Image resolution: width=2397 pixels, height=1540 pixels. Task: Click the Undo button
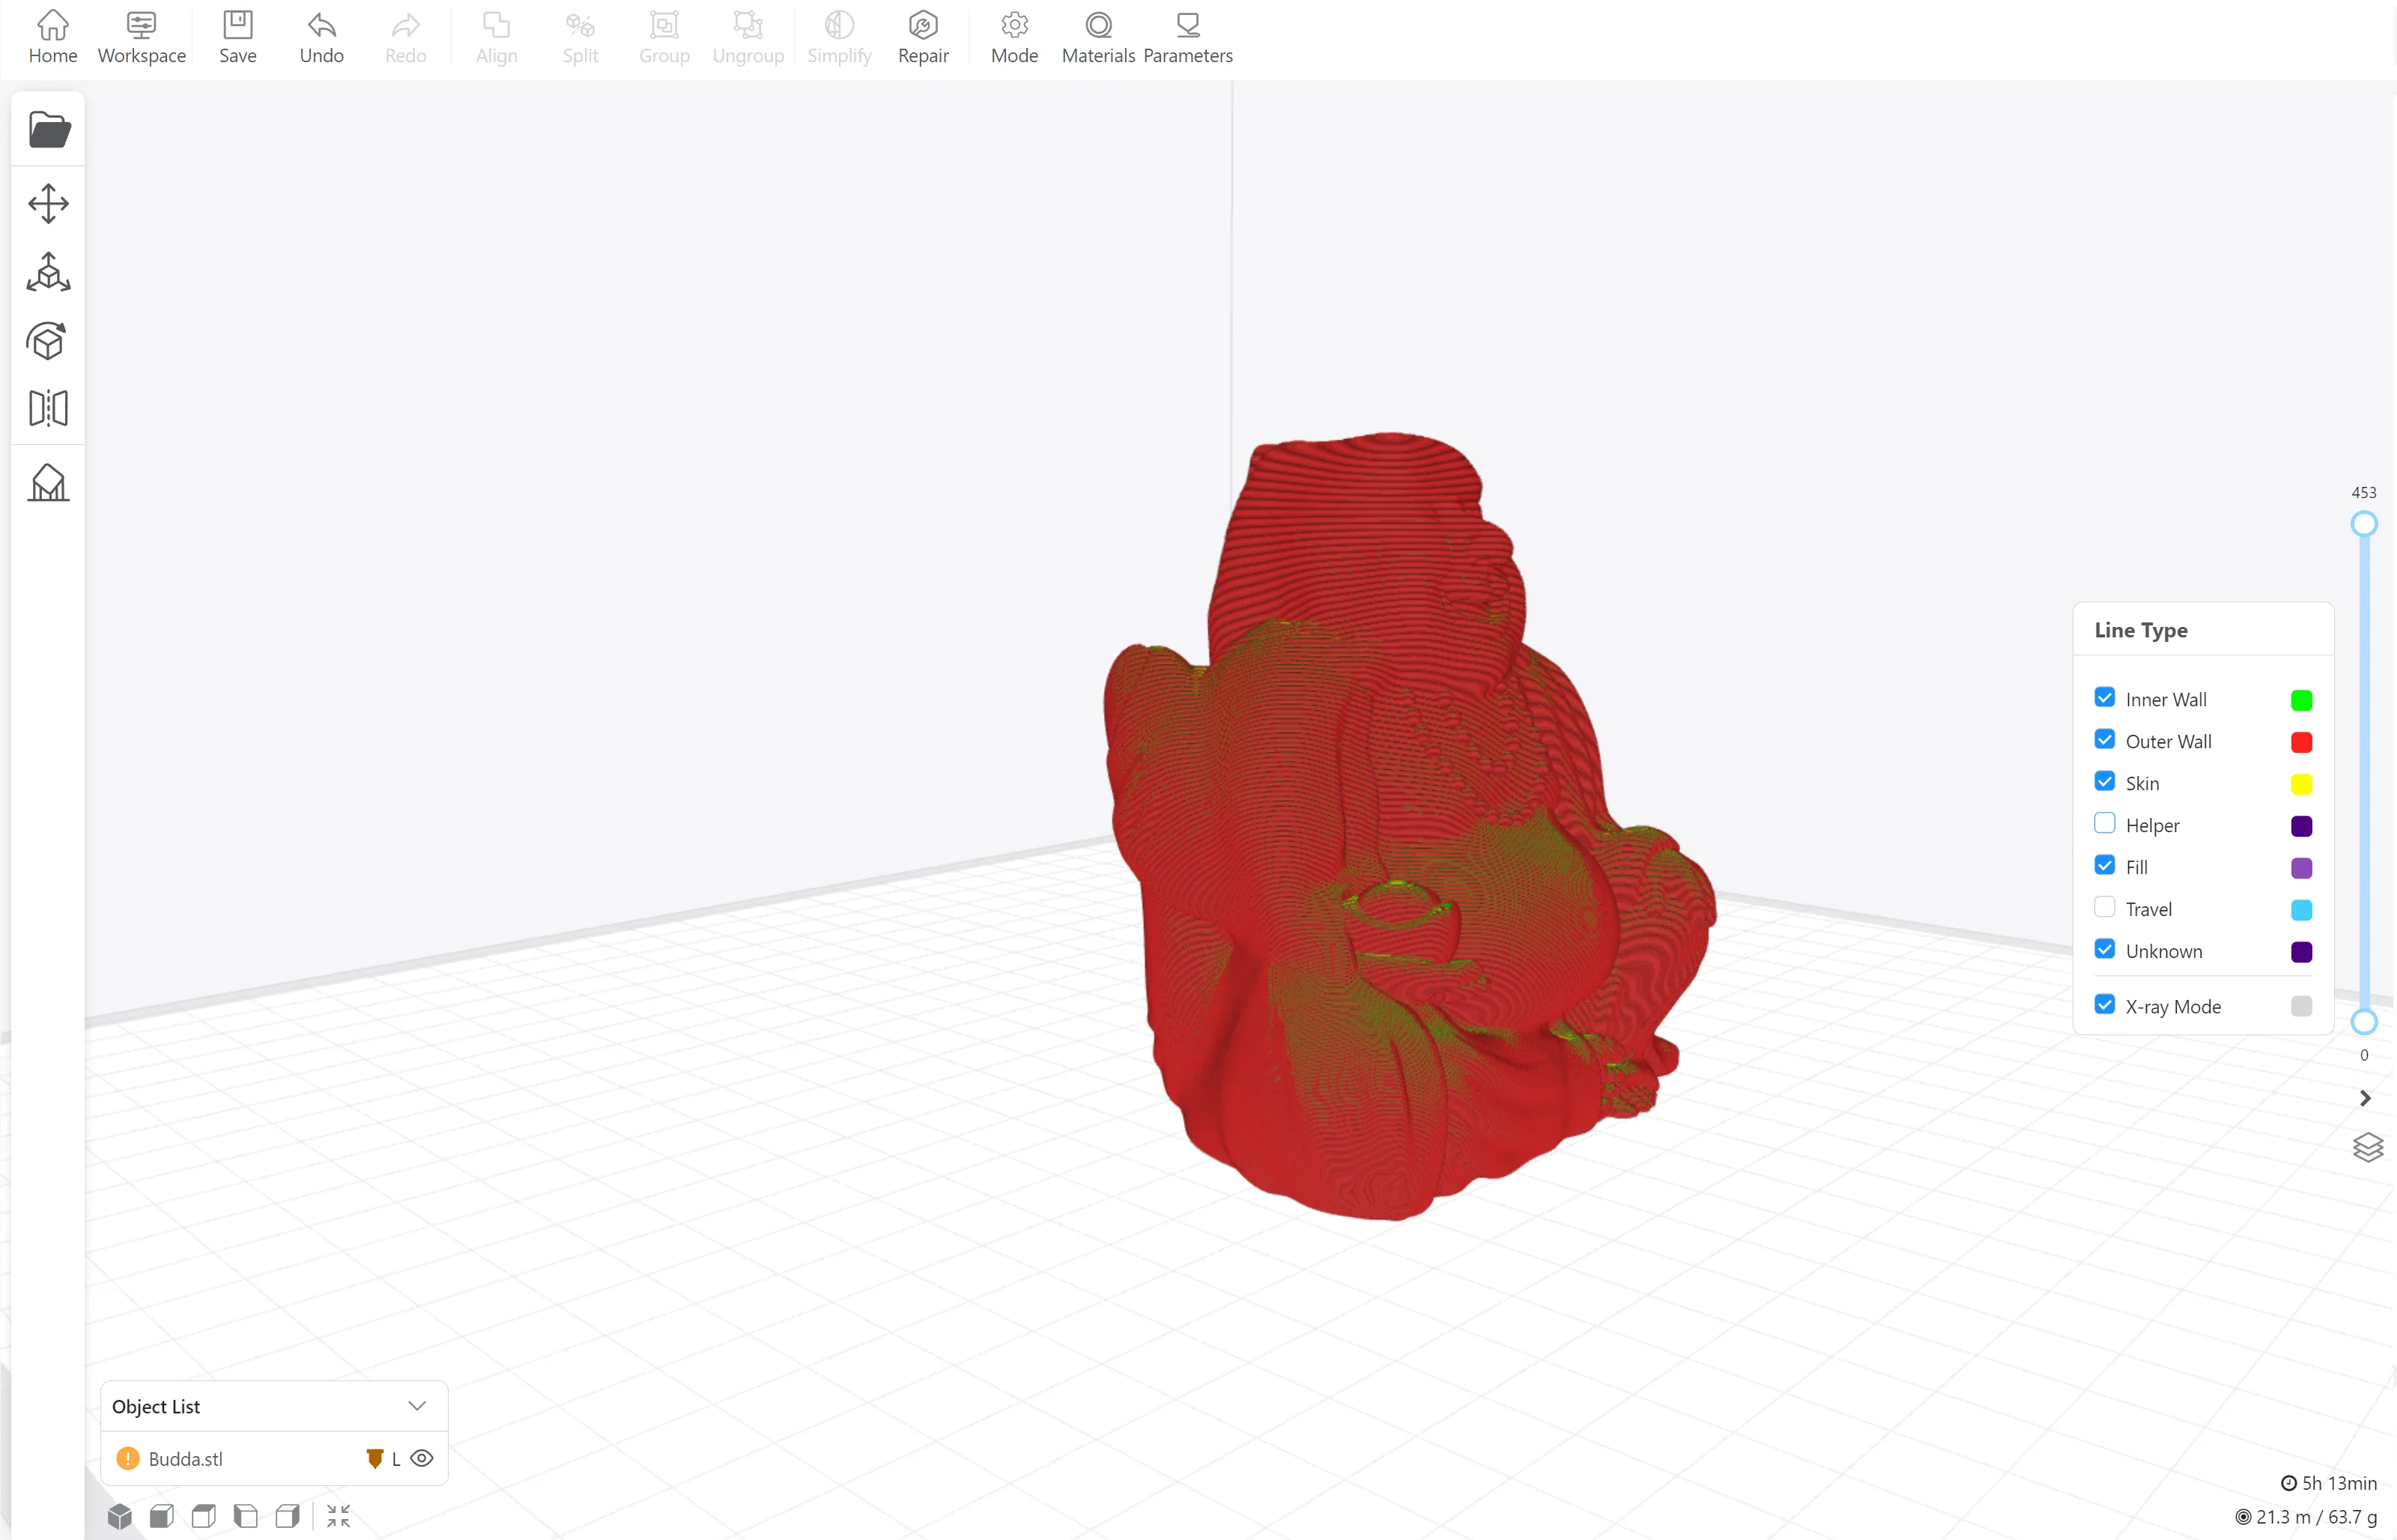(x=321, y=38)
